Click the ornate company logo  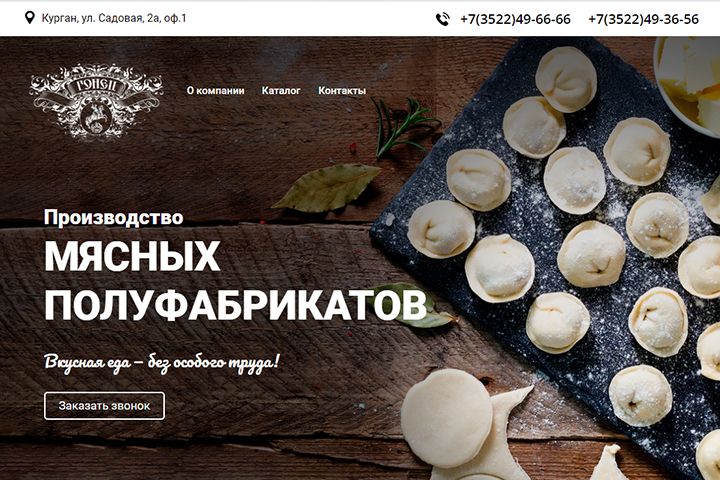coord(96,102)
